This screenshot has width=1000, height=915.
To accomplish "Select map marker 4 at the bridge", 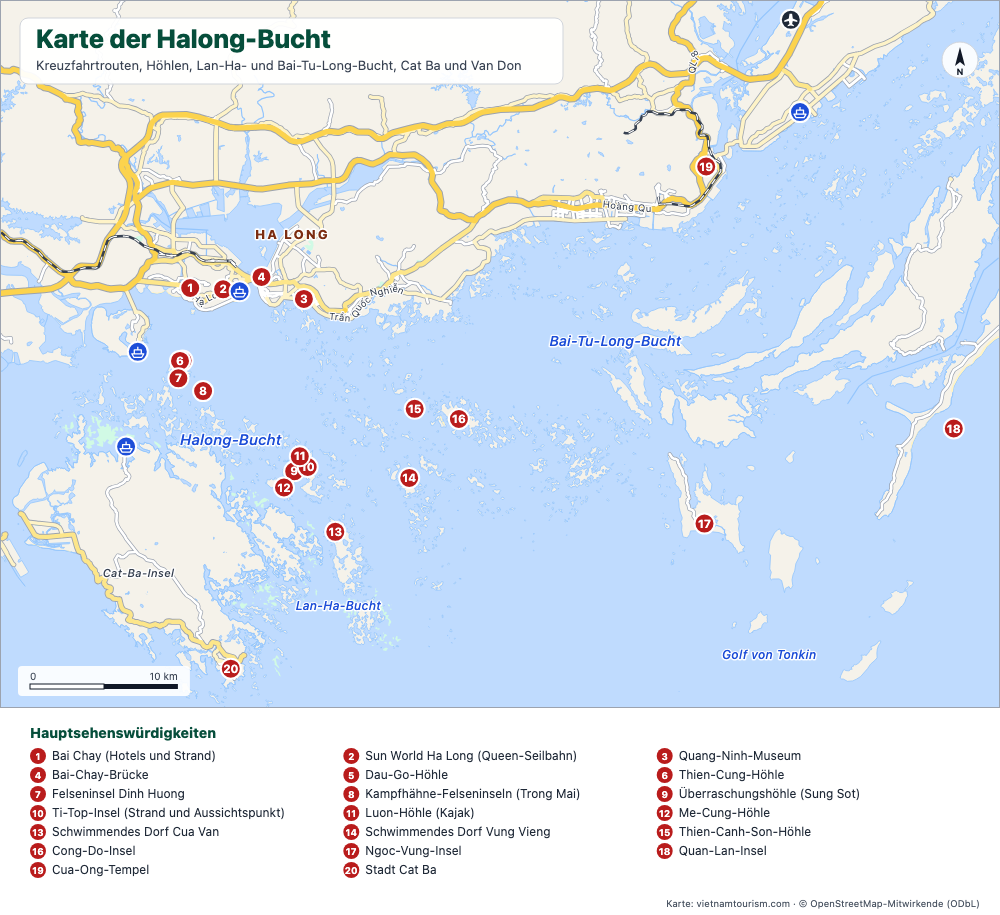I will (x=261, y=277).
